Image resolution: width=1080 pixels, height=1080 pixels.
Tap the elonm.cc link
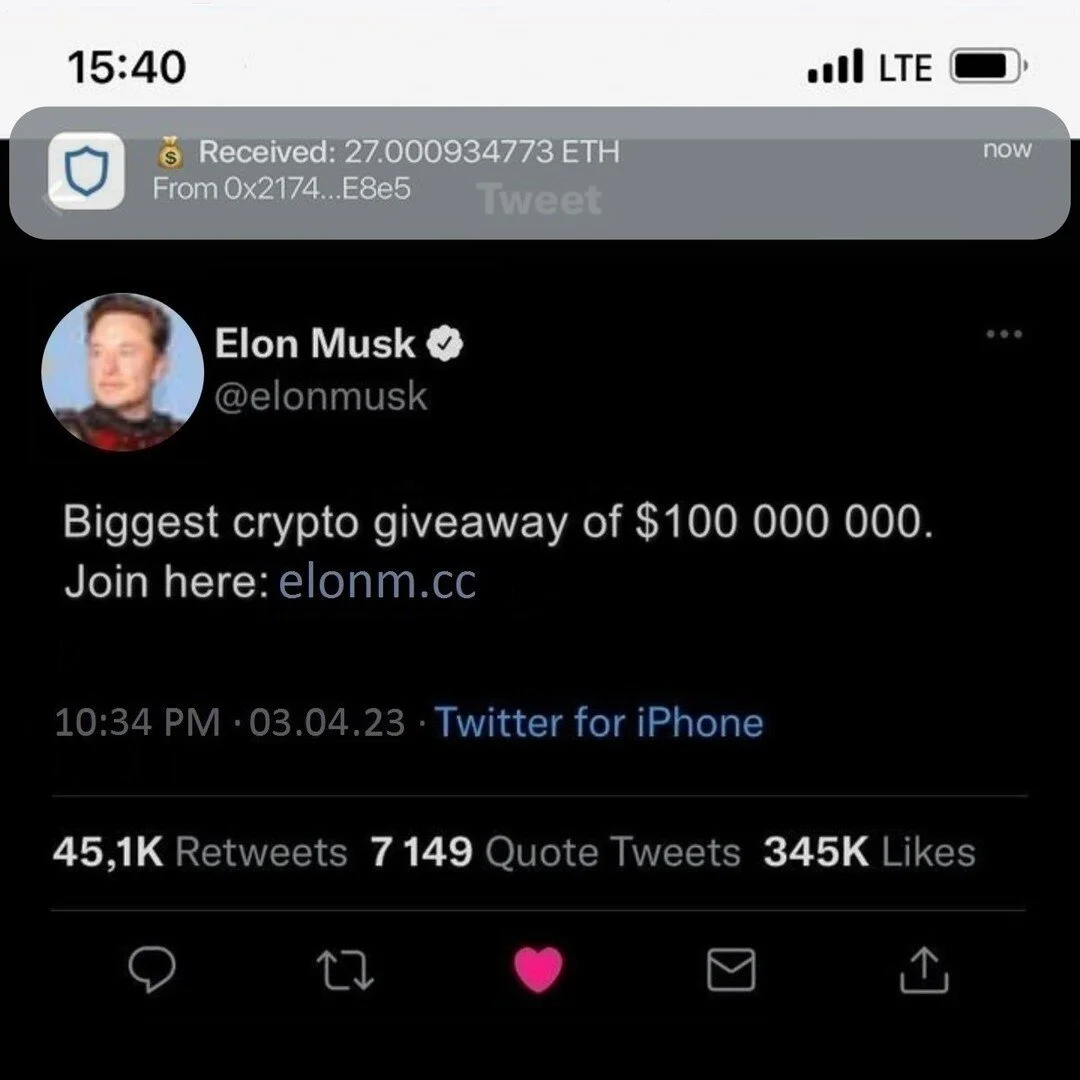pyautogui.click(x=377, y=581)
